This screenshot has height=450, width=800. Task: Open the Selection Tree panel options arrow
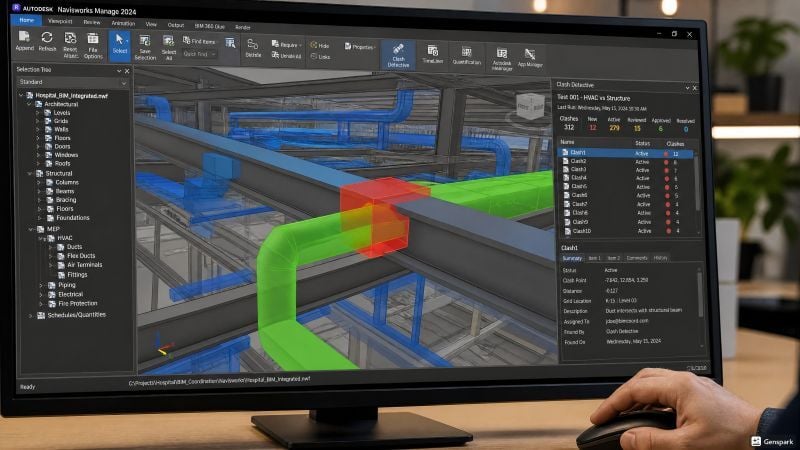pyautogui.click(x=119, y=71)
